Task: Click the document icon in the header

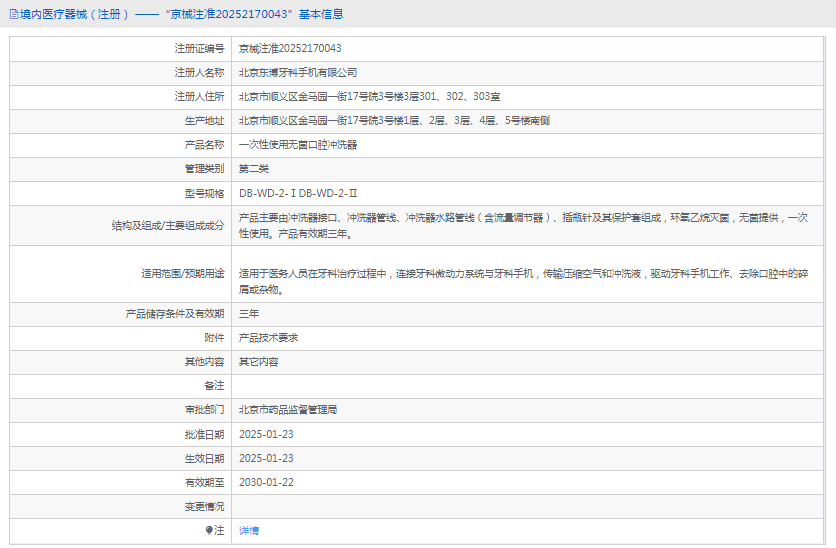Action: 12,14
